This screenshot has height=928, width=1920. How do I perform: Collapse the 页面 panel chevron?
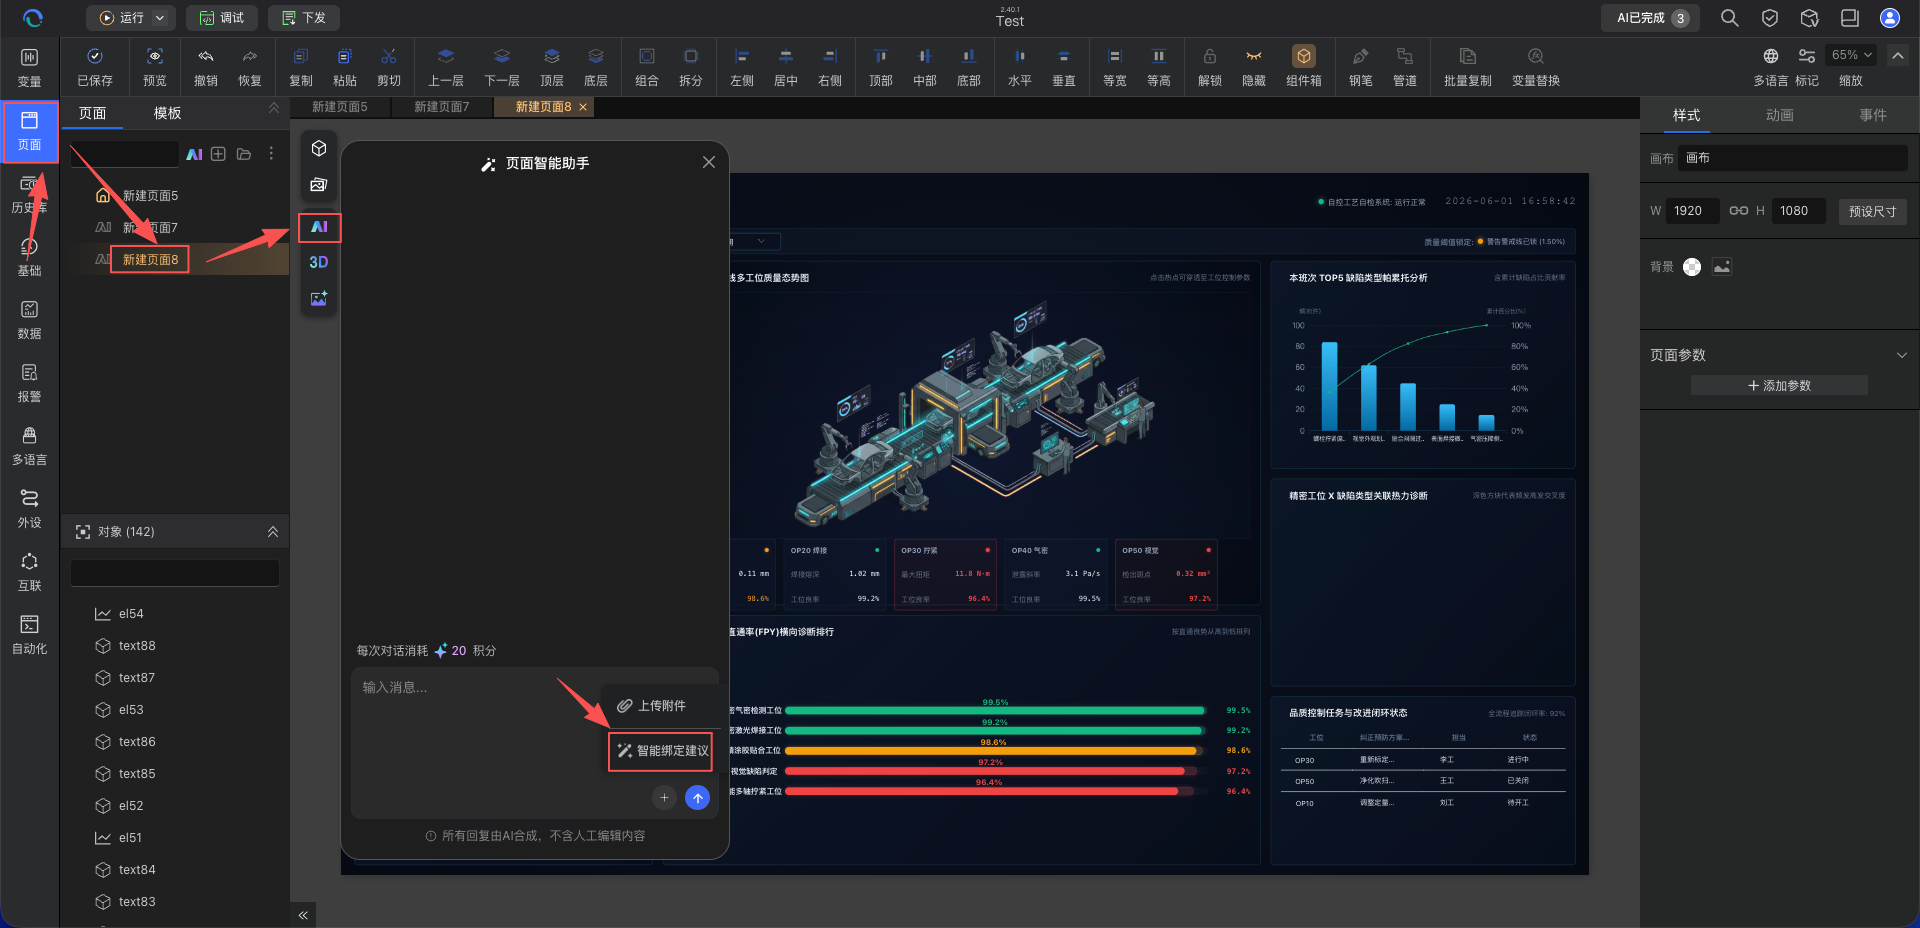point(273,108)
